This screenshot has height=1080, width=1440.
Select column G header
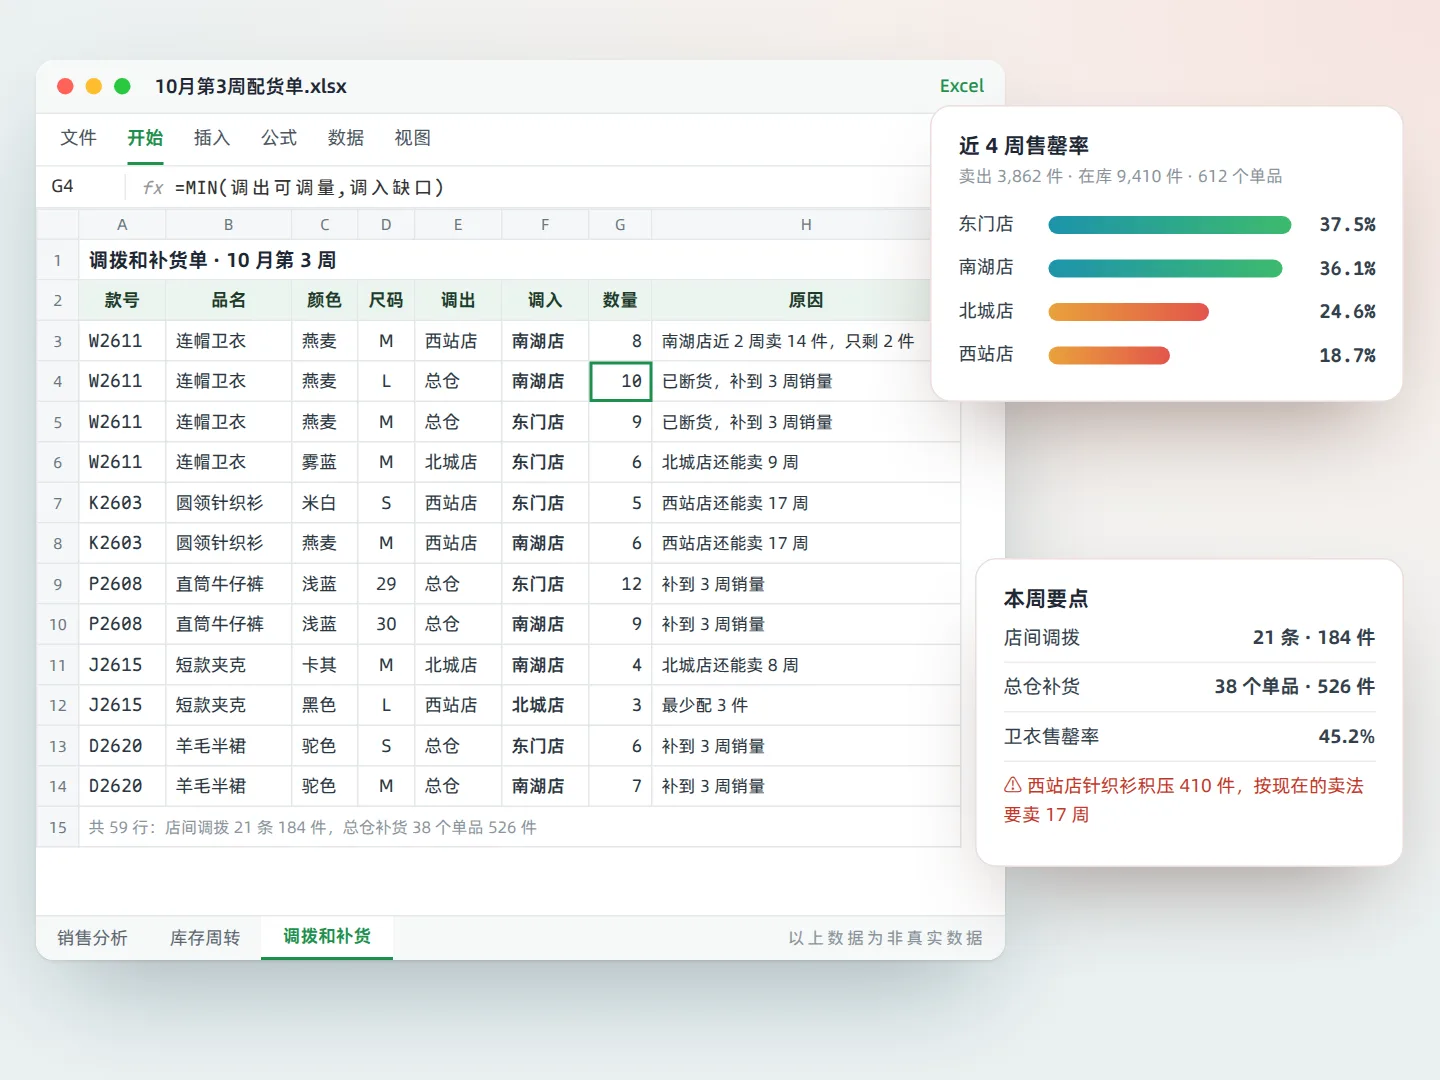(x=620, y=225)
